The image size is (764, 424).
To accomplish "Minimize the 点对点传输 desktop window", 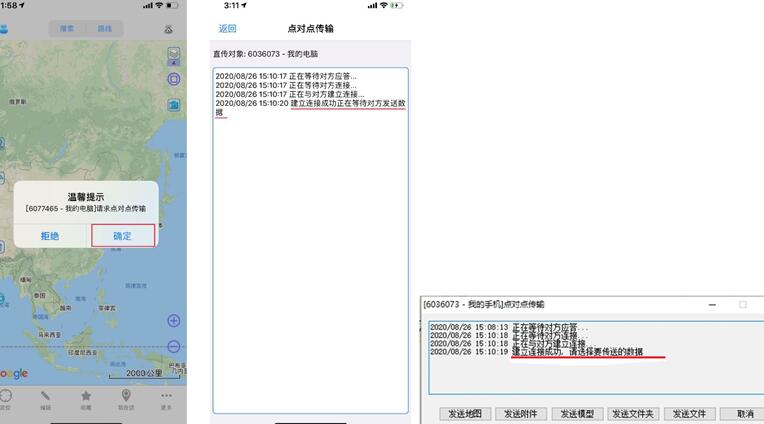I will tap(711, 304).
